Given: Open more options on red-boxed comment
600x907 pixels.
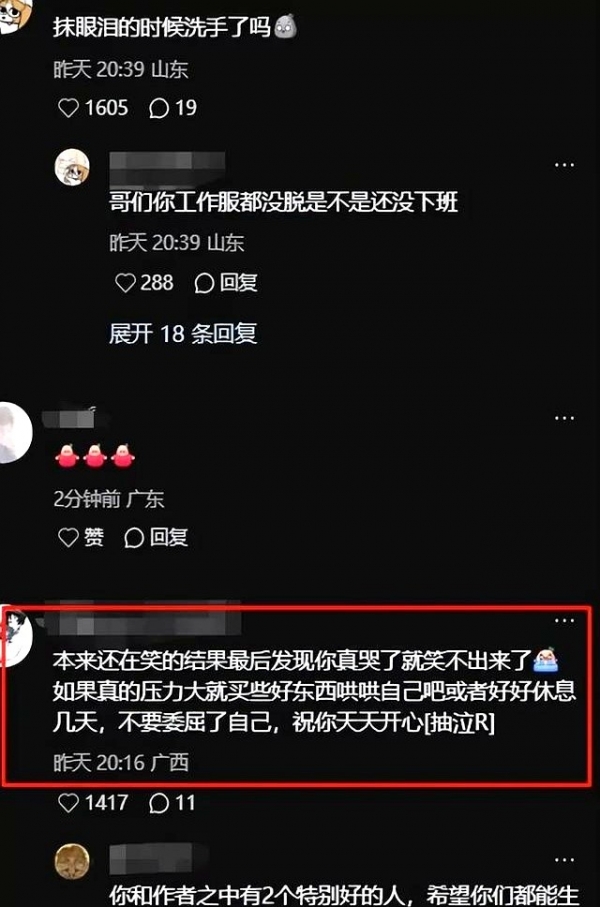Looking at the screenshot, I should (564, 621).
